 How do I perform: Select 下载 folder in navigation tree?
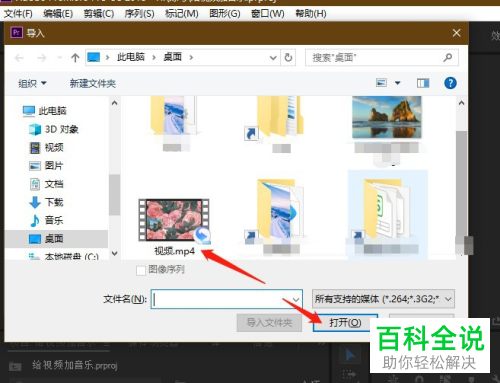tap(46, 202)
